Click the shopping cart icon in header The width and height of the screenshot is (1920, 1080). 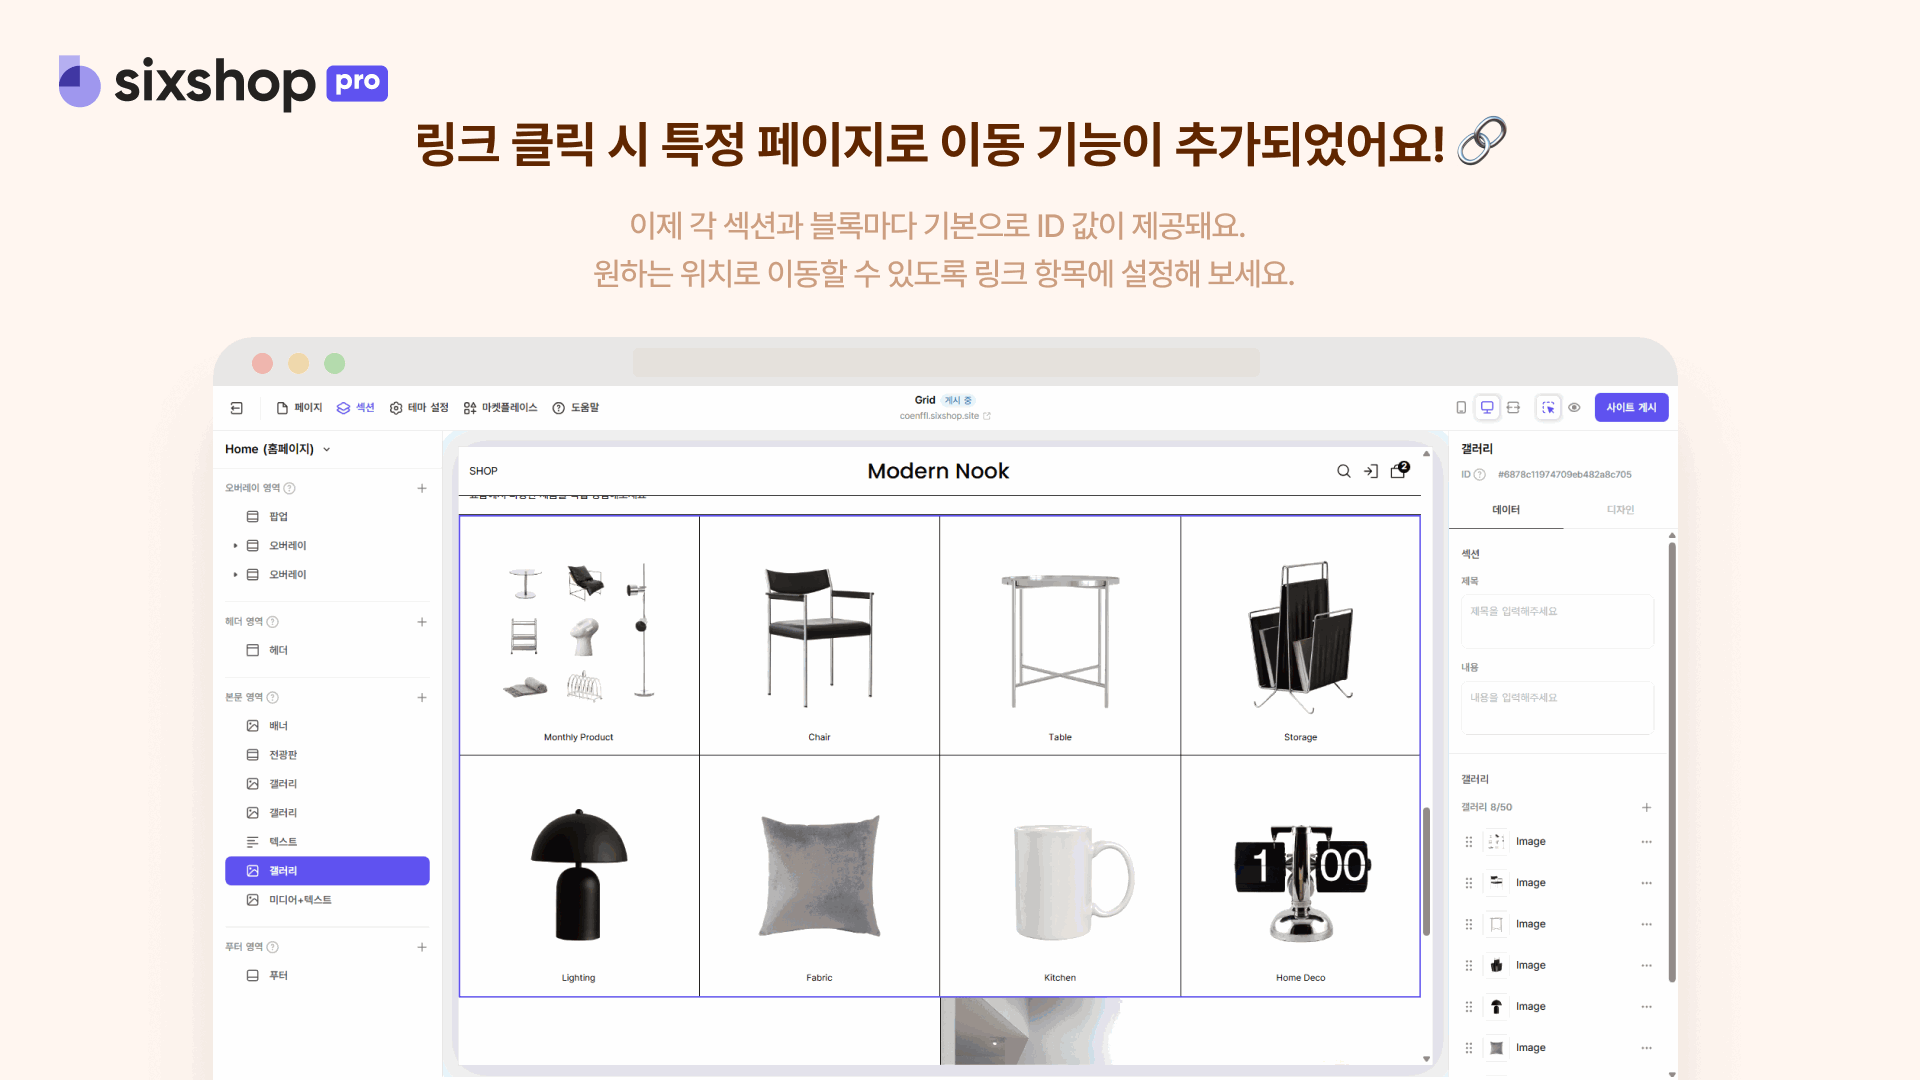pos(1398,471)
